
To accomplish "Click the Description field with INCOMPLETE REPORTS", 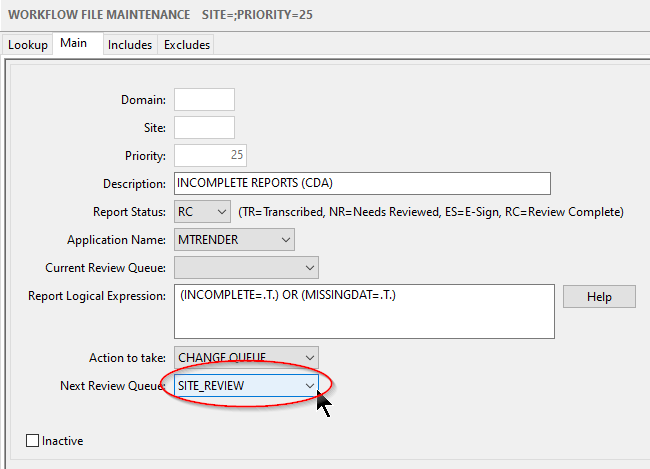I will [x=362, y=183].
